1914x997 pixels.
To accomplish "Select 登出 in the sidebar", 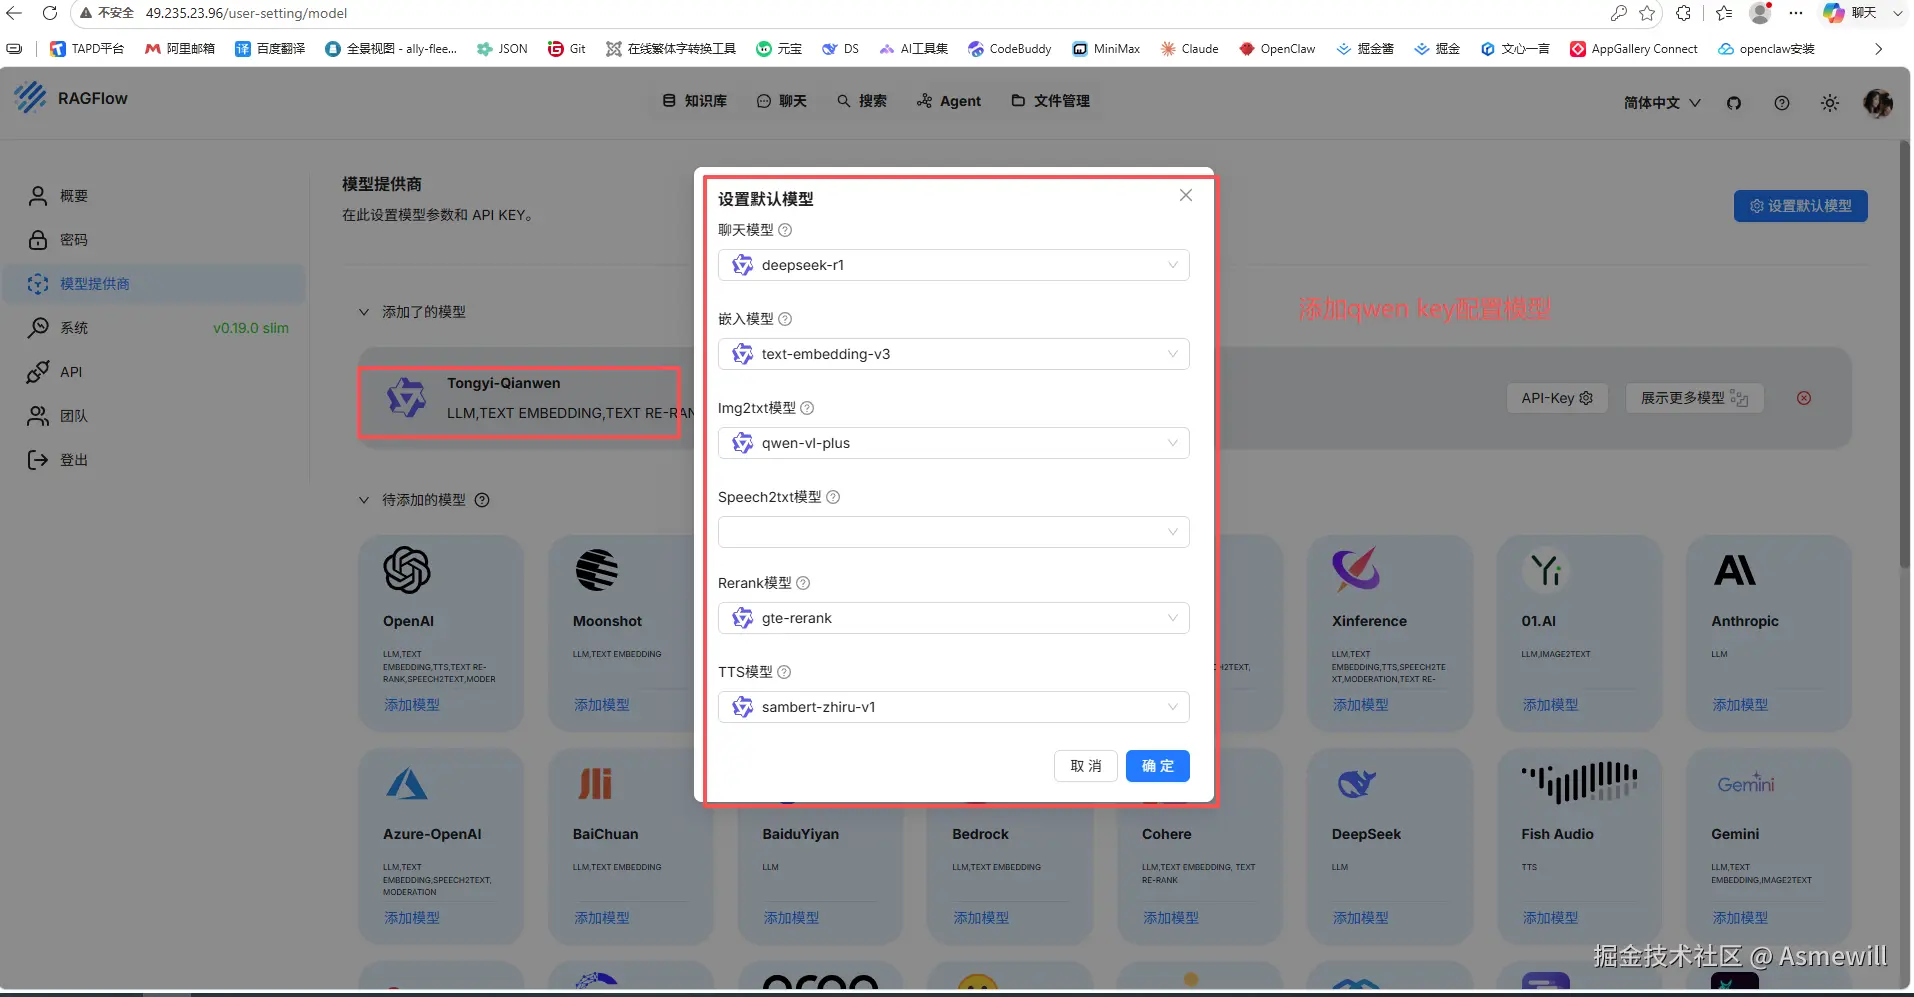I will click(154, 460).
